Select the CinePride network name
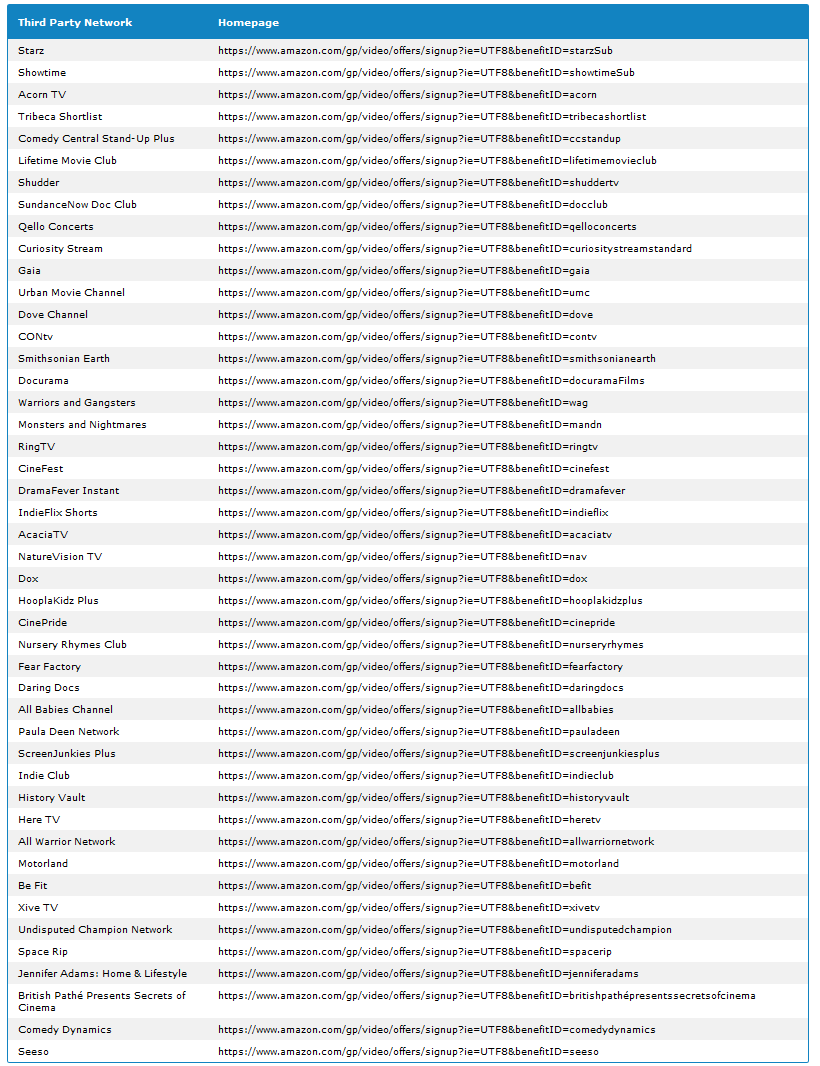 click(43, 622)
